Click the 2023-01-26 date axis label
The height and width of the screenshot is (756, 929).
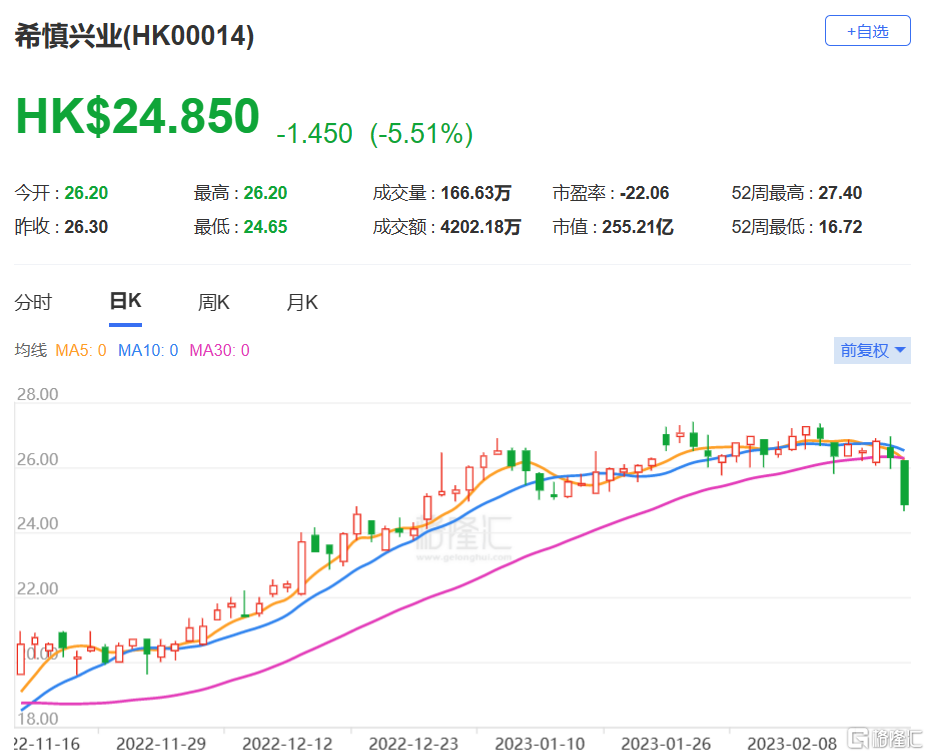666,744
